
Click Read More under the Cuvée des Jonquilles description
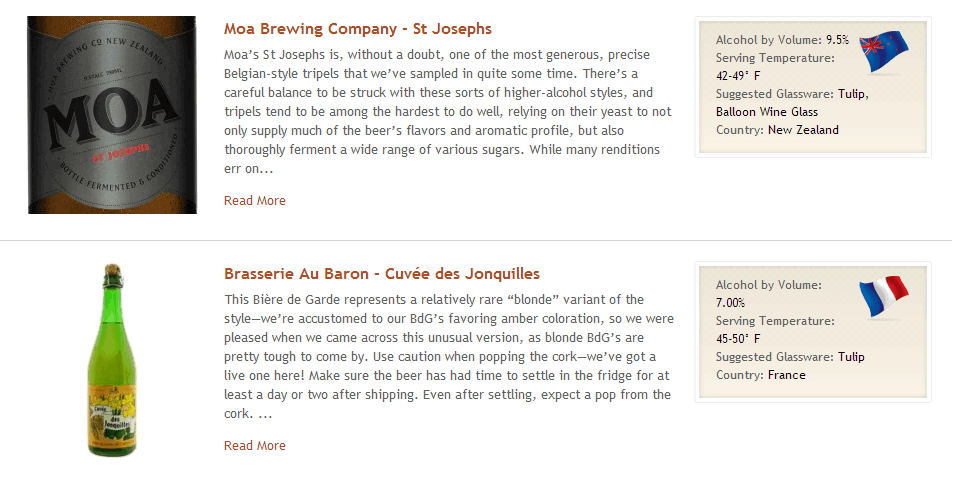point(255,446)
